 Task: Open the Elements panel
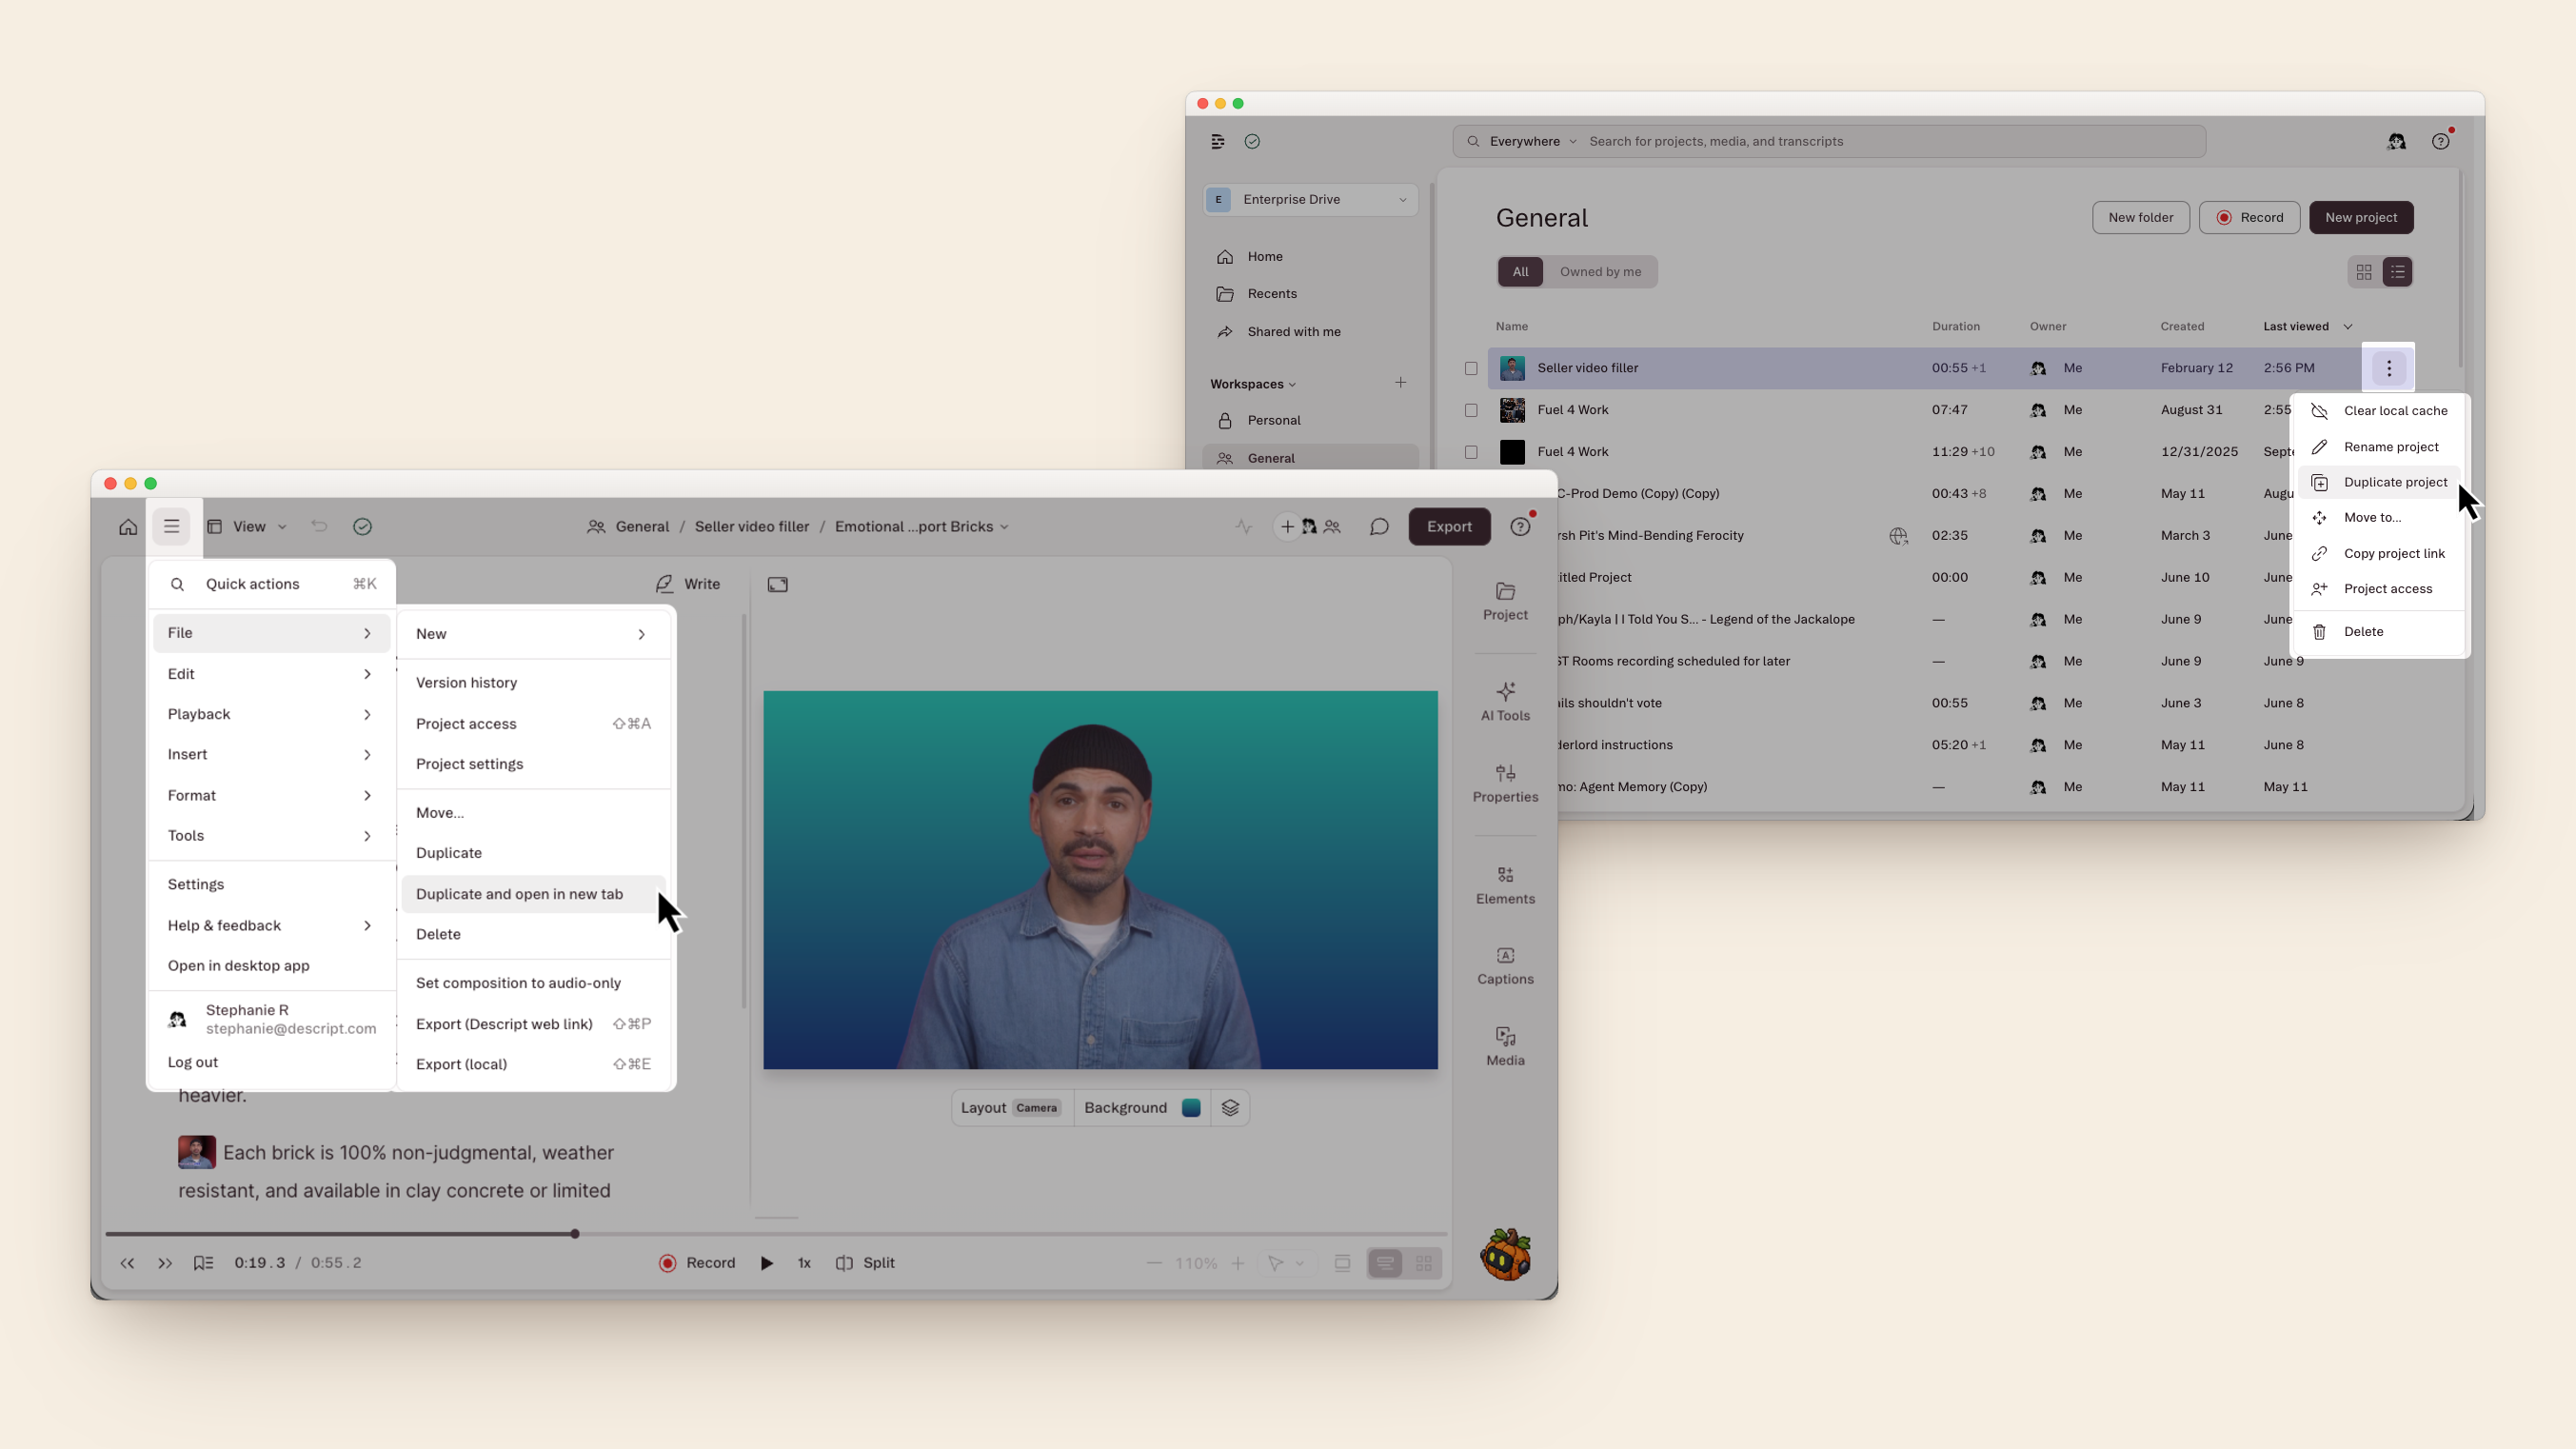(x=1505, y=885)
